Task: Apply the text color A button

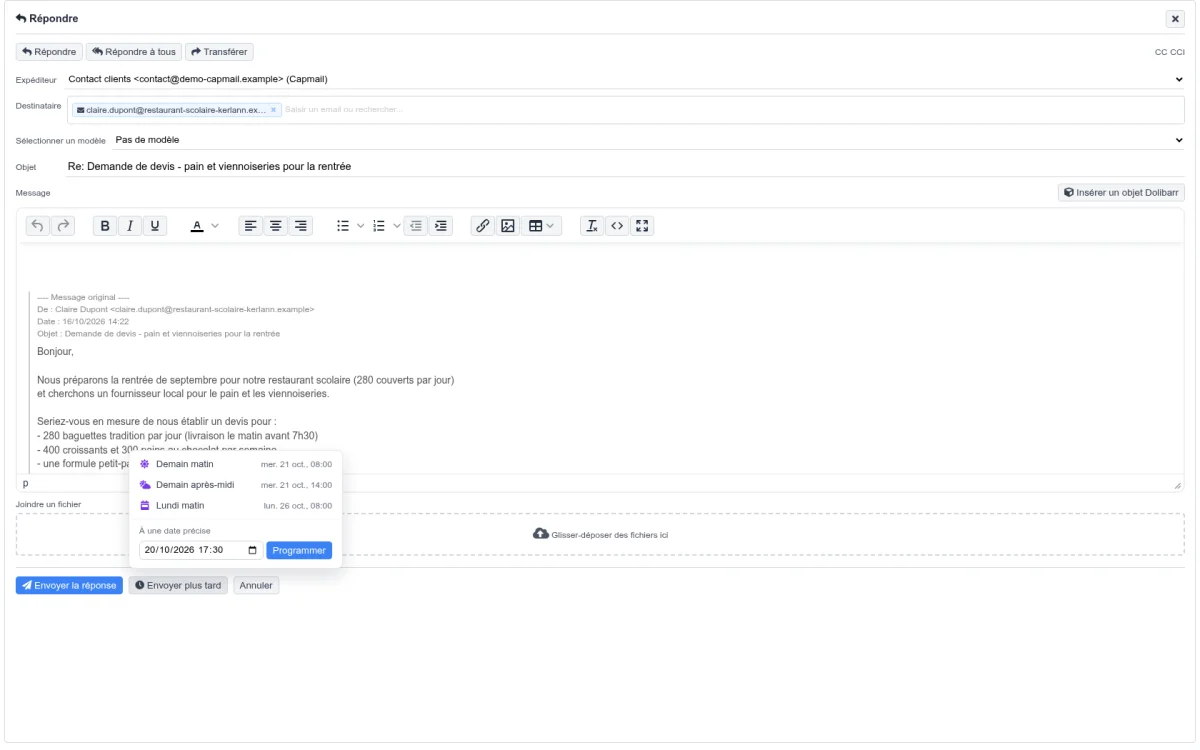Action: (x=198, y=226)
